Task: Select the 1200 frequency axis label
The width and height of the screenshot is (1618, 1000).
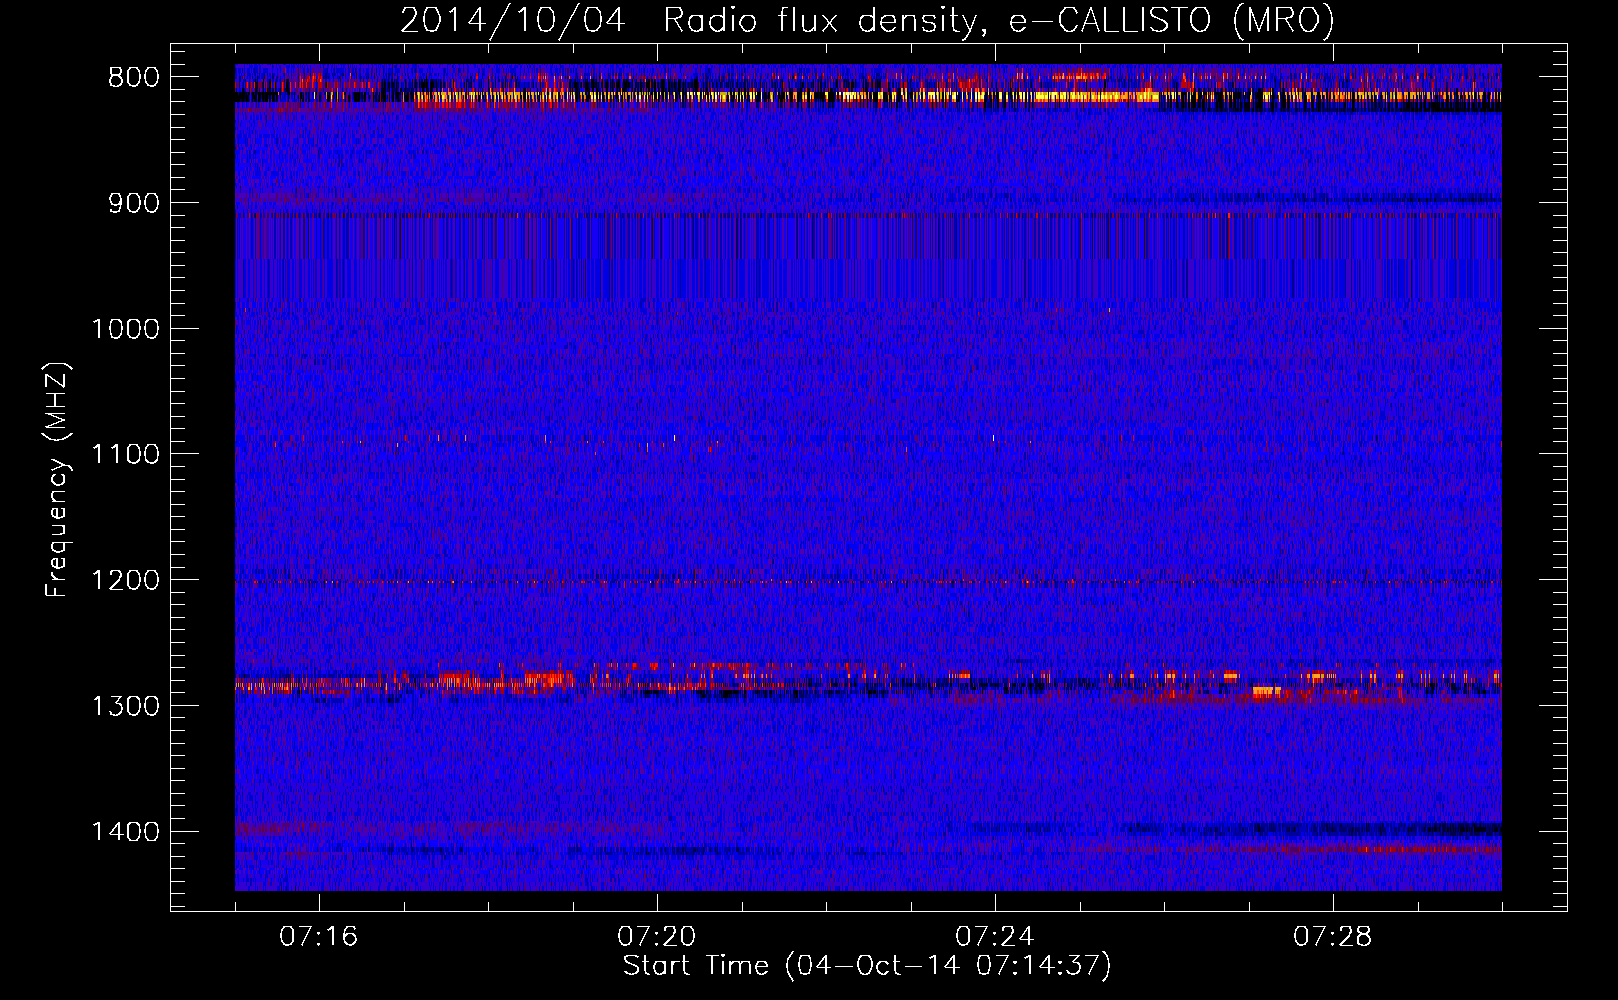Action: [125, 581]
